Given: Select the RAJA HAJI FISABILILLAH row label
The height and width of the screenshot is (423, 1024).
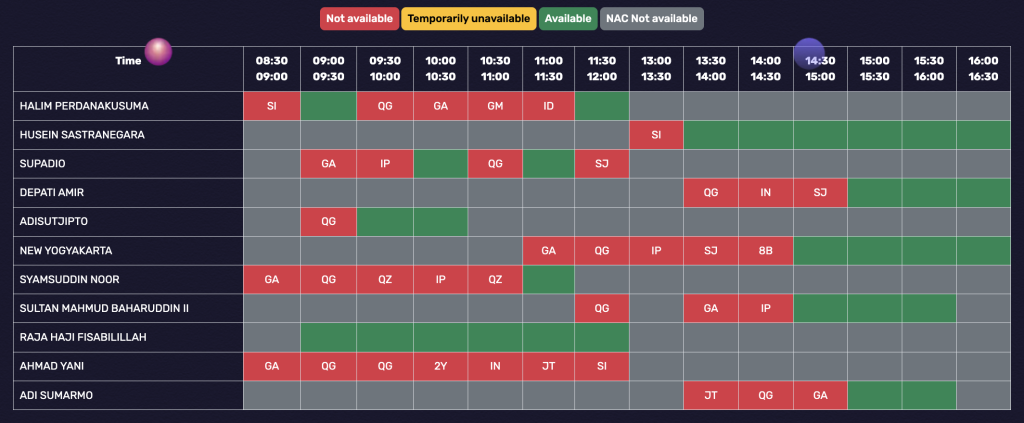Looking at the screenshot, I should click(84, 338).
